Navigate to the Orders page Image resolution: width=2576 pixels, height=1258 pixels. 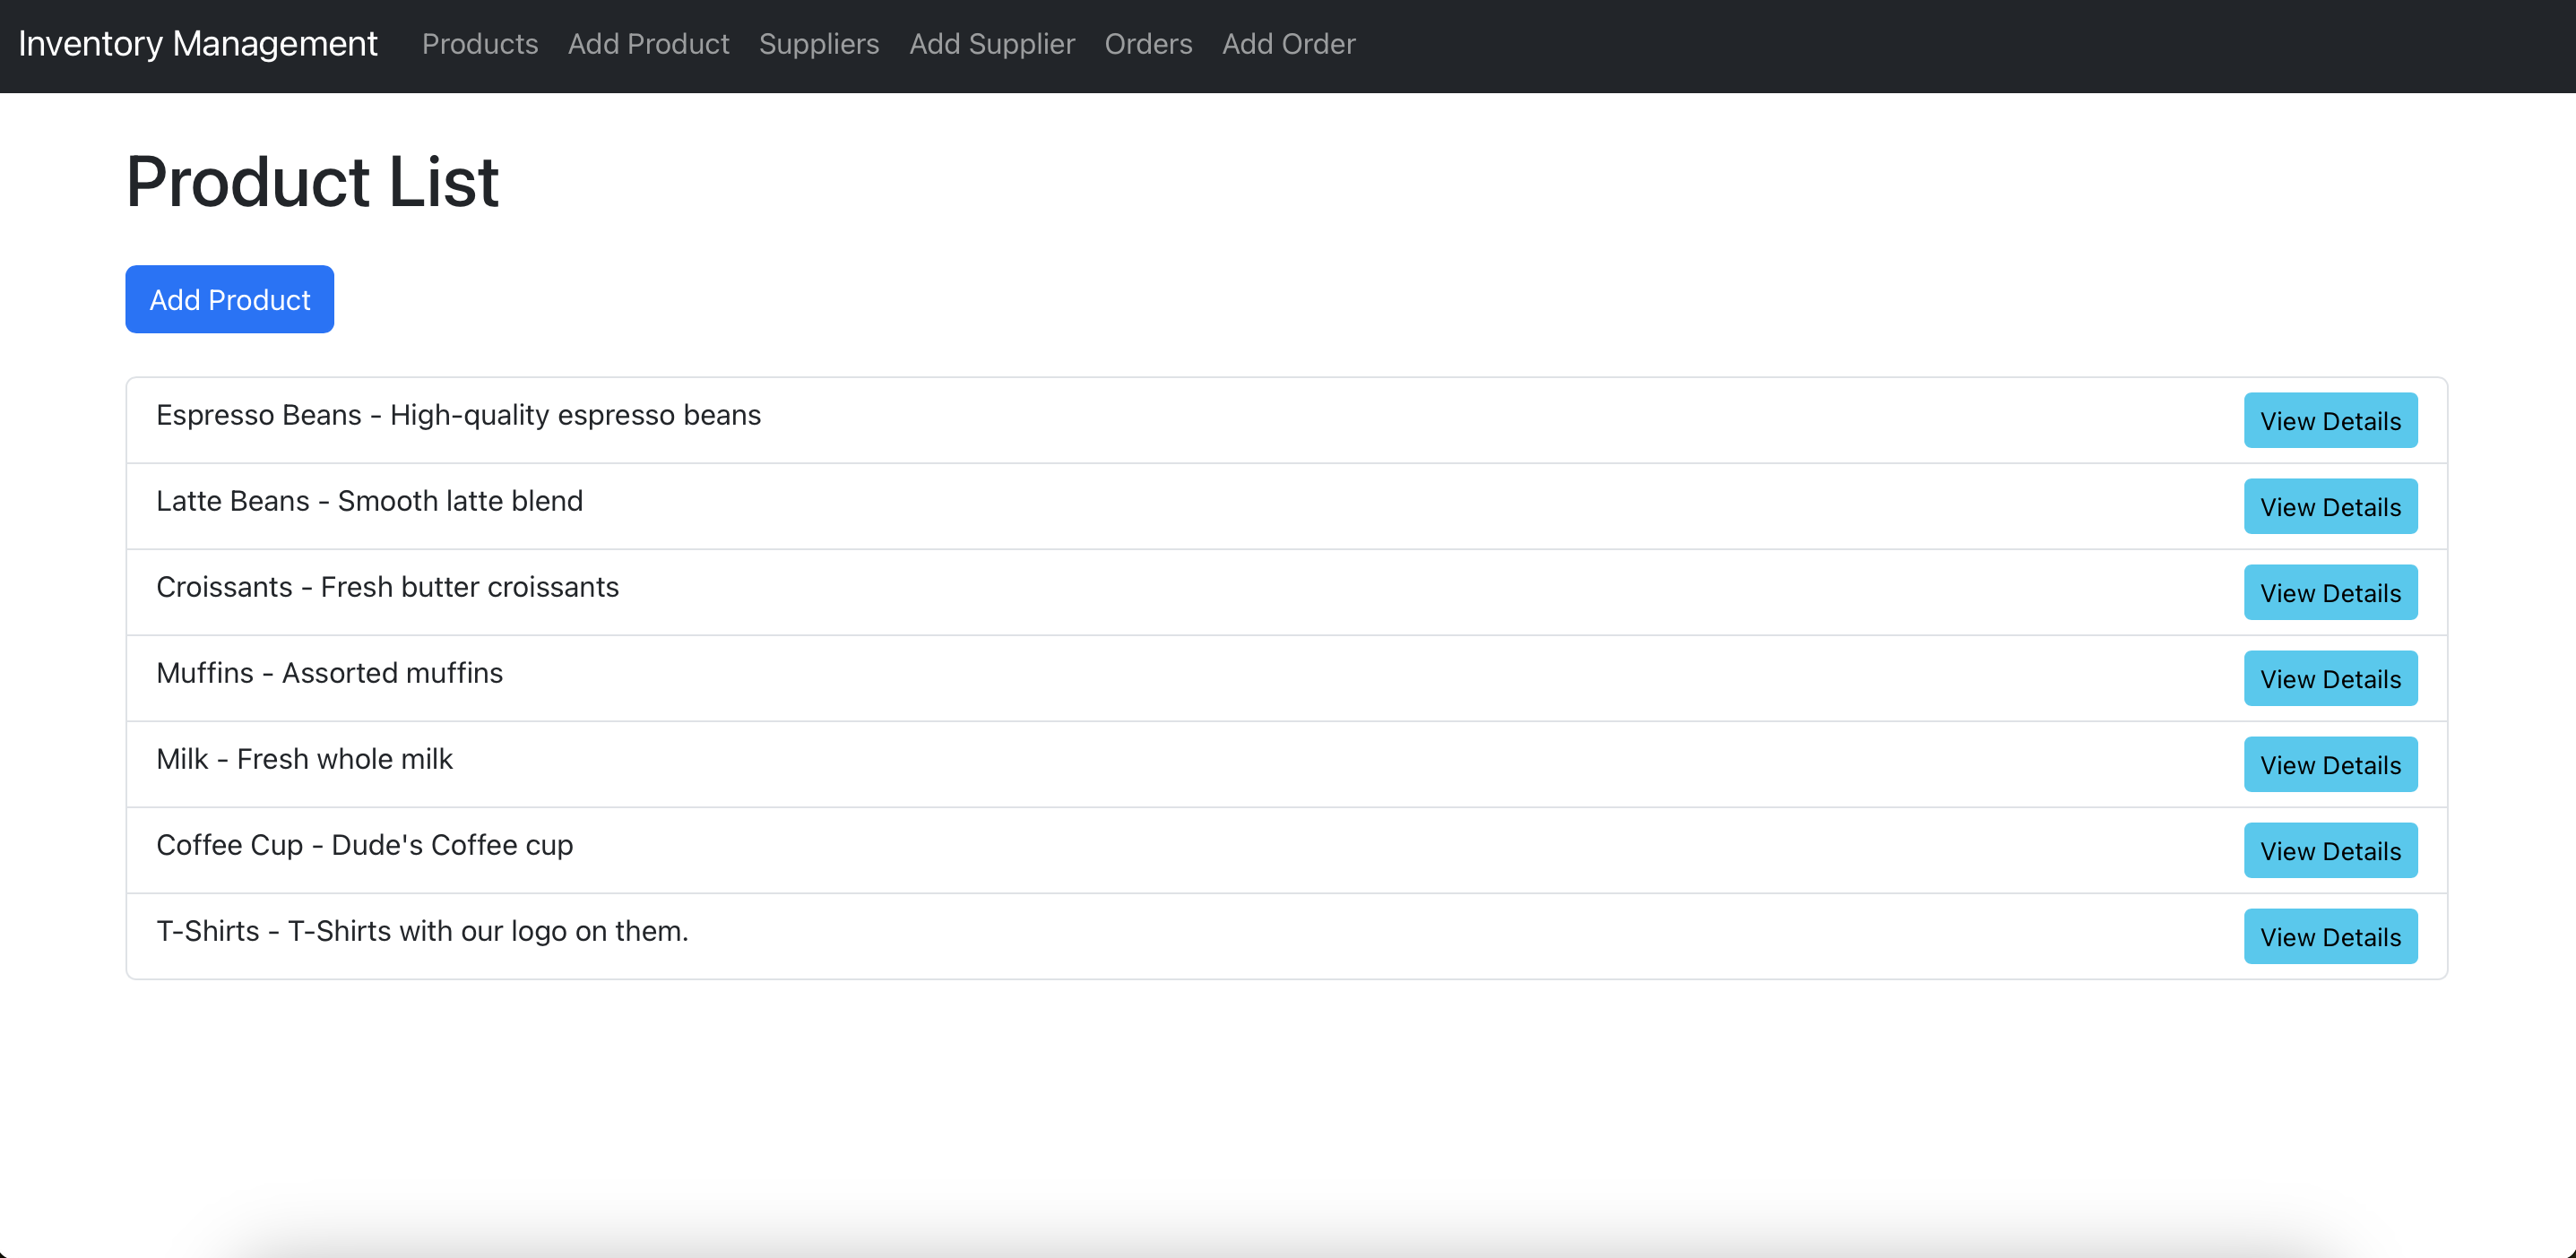click(x=1147, y=44)
